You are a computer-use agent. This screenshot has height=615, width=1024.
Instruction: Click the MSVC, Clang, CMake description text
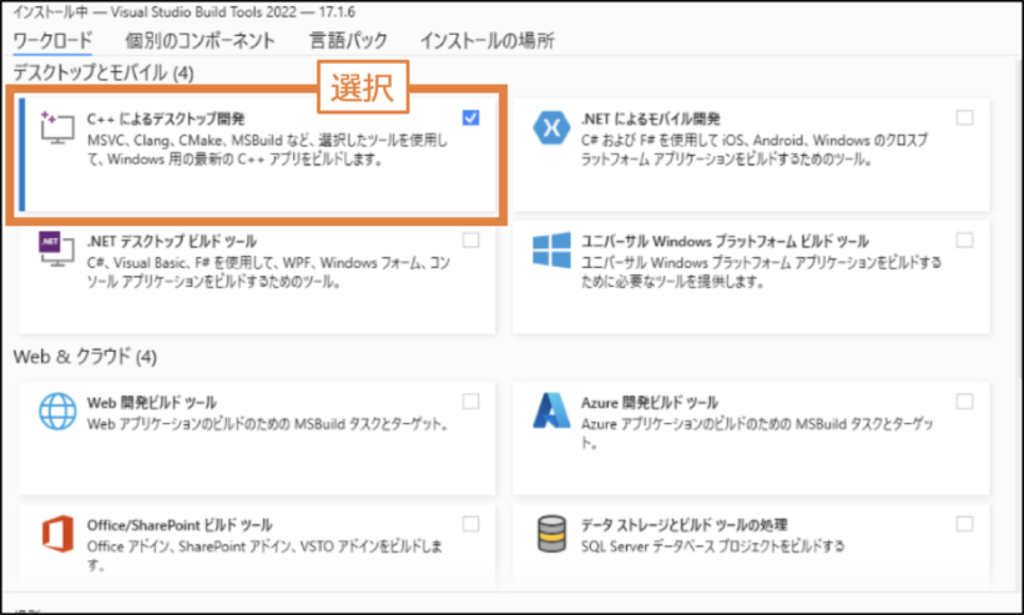point(268,150)
